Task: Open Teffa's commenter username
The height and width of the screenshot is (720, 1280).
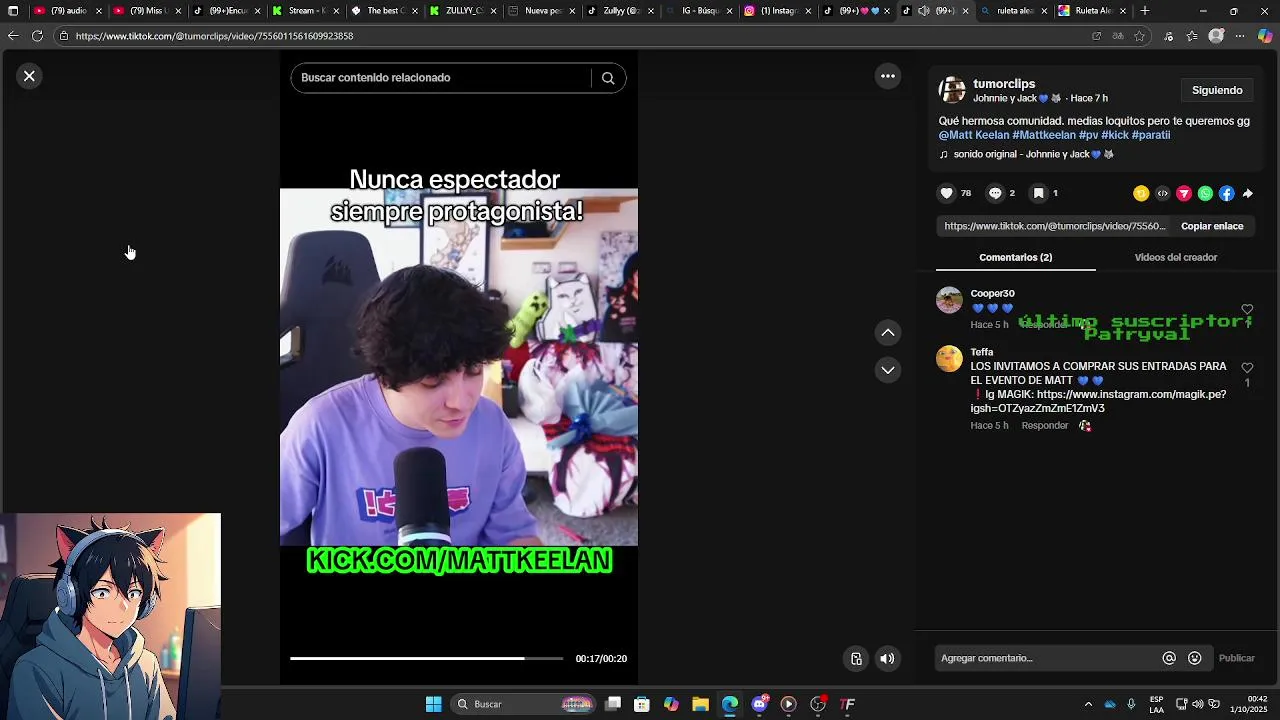Action: (x=982, y=352)
